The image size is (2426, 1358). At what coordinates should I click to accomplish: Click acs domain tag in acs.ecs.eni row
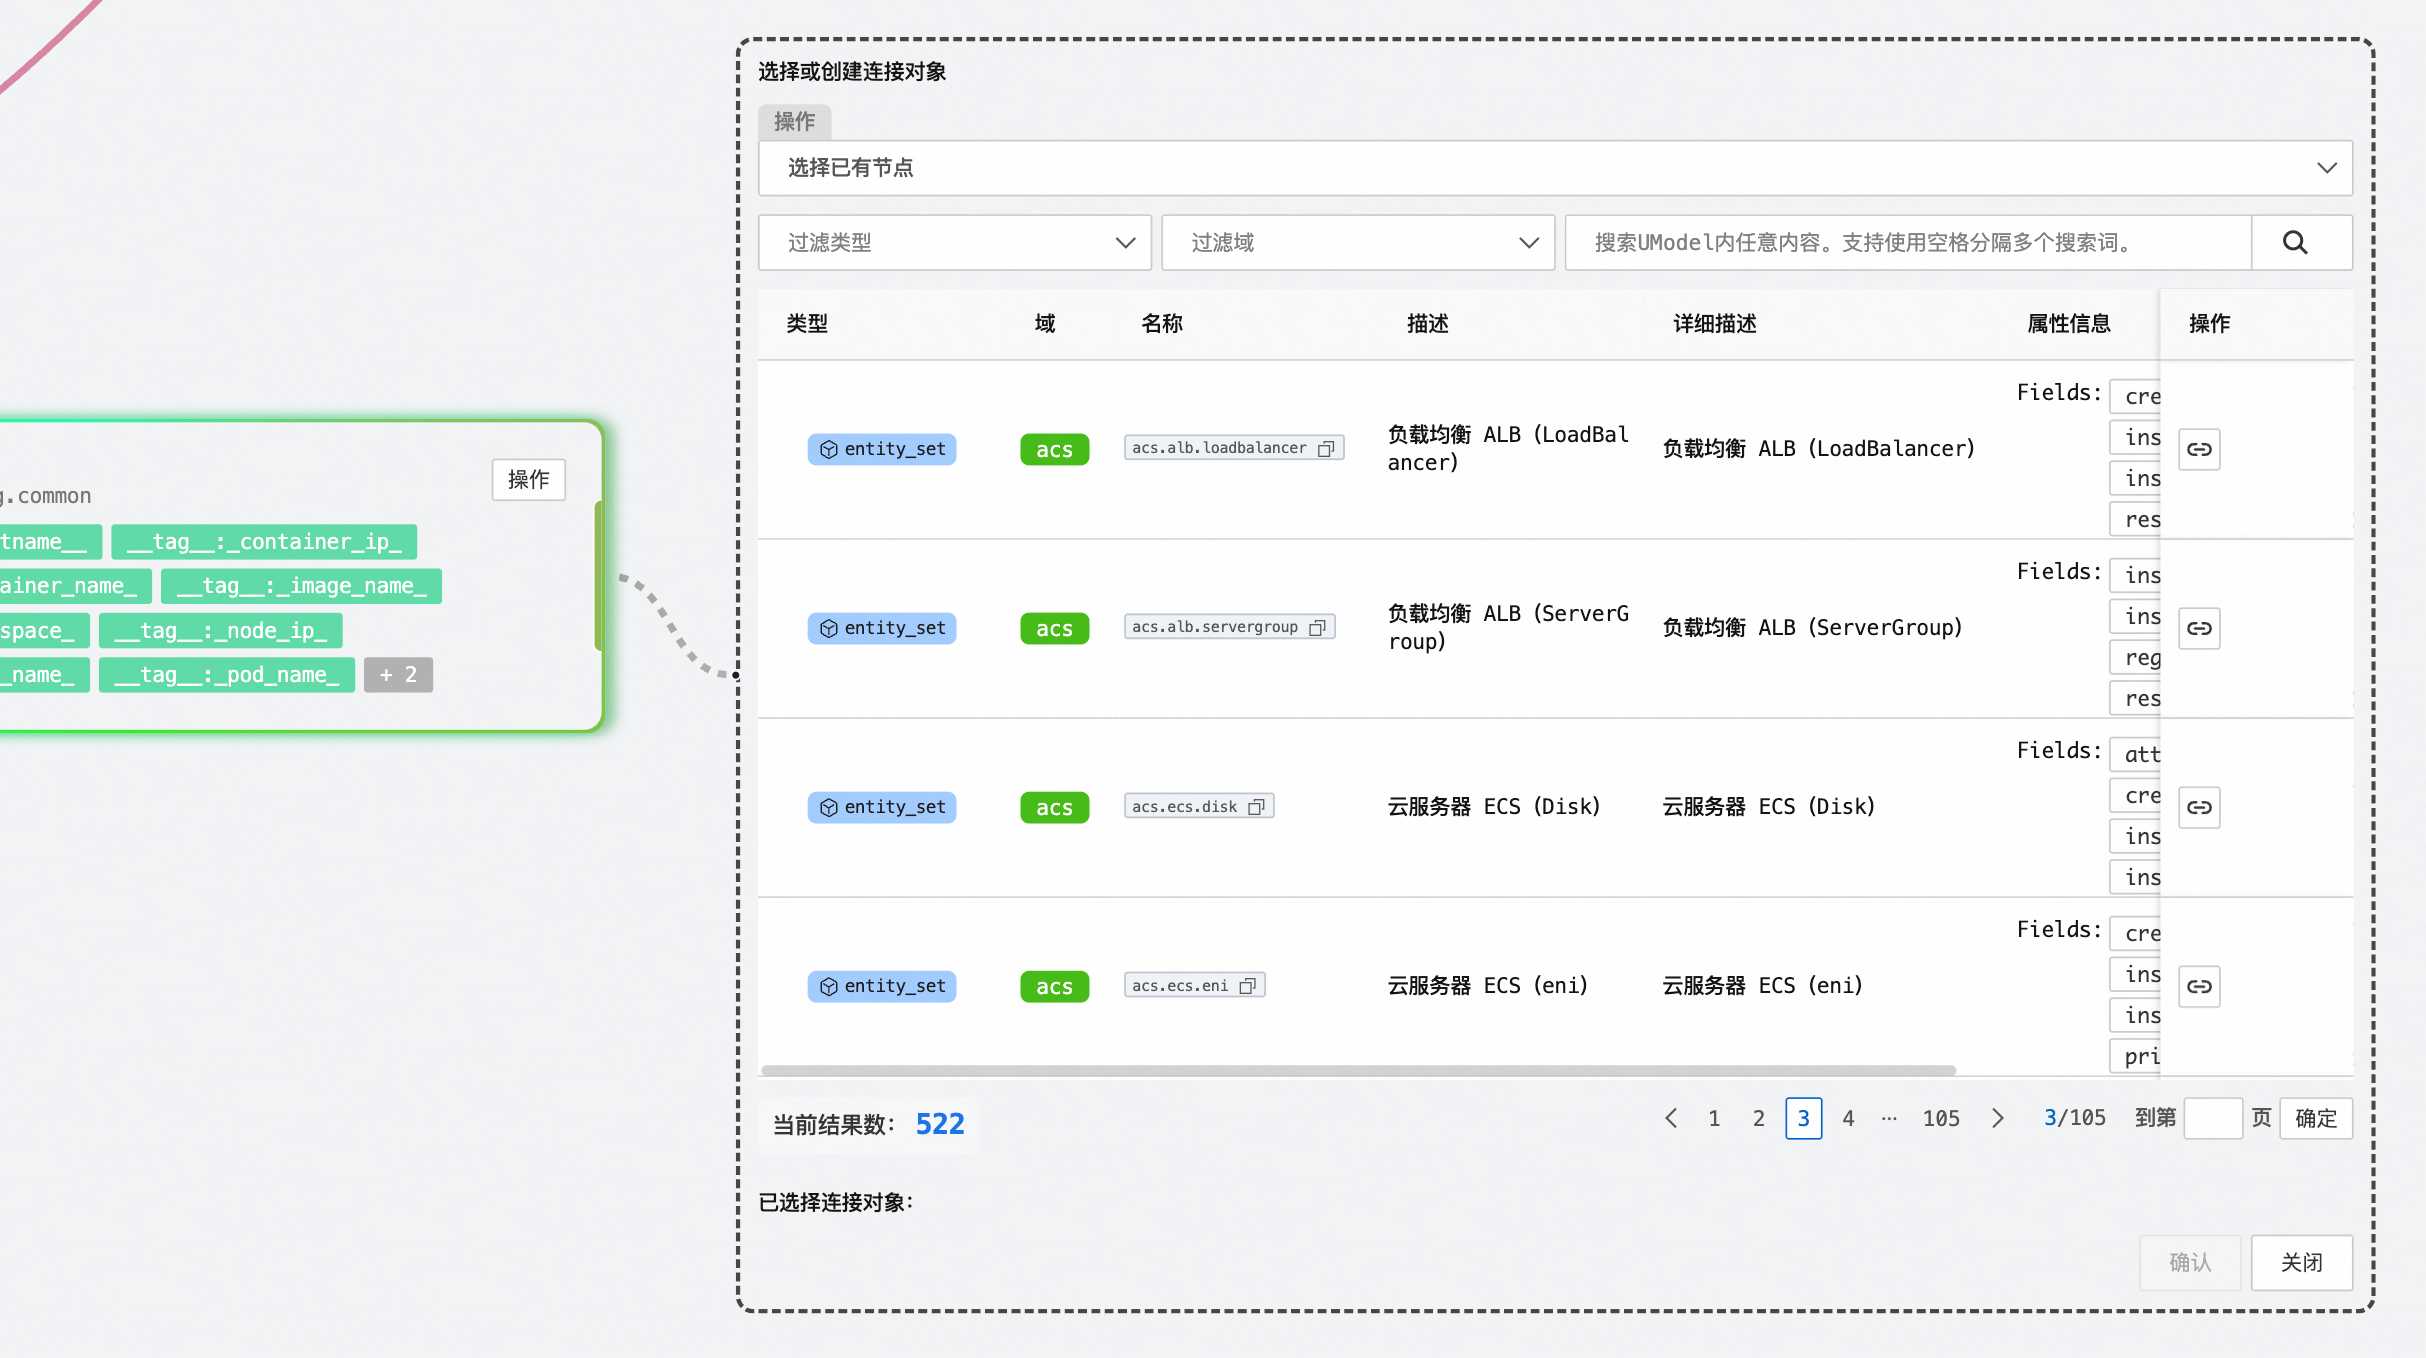[1054, 986]
